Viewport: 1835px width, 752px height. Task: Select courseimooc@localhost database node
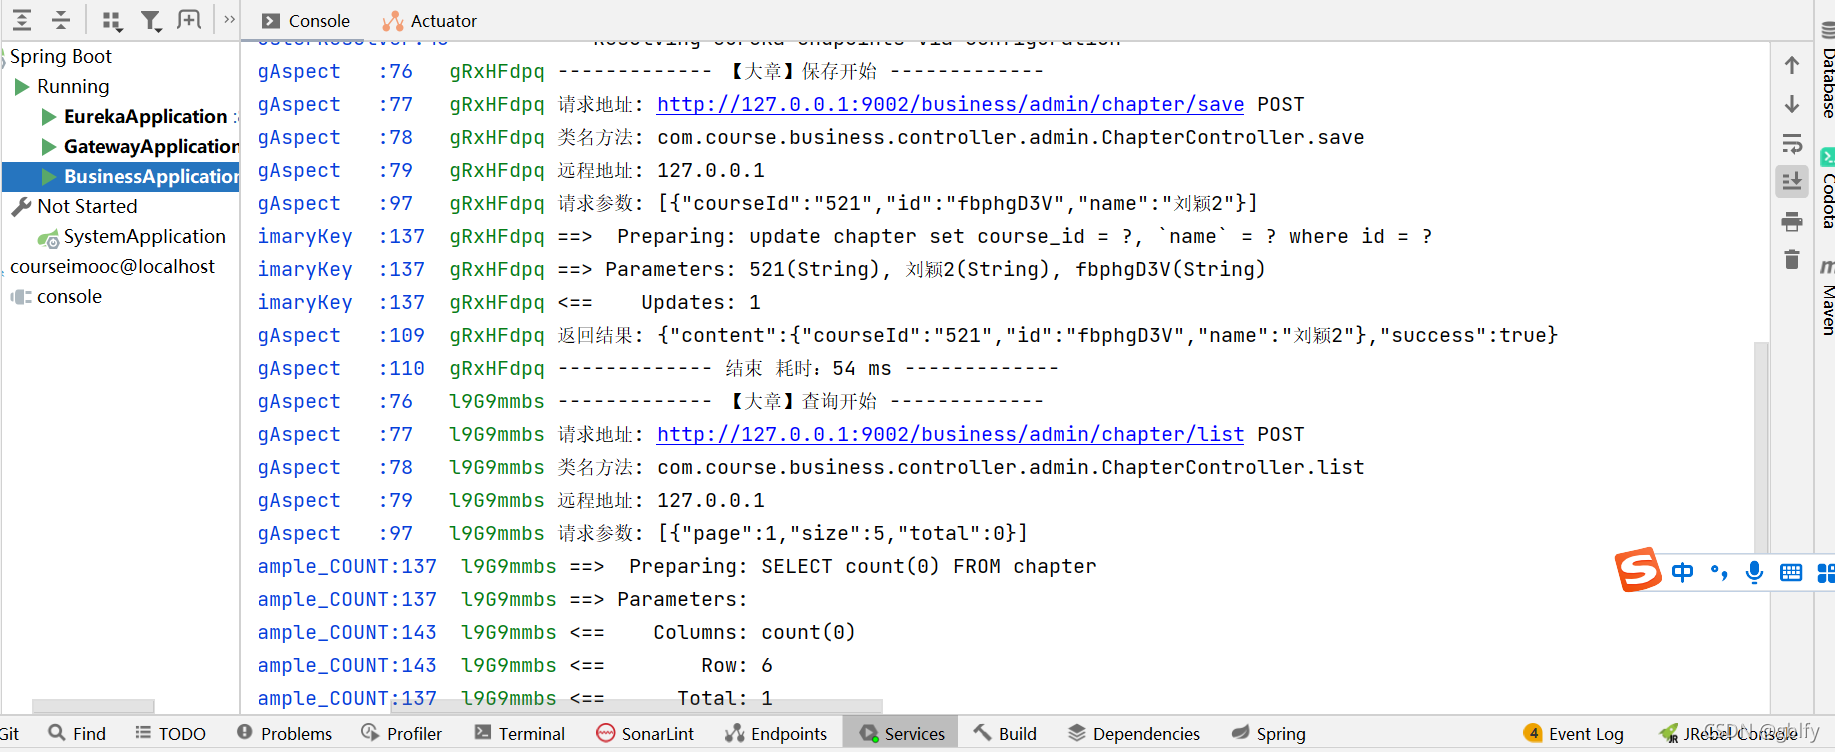tap(112, 266)
